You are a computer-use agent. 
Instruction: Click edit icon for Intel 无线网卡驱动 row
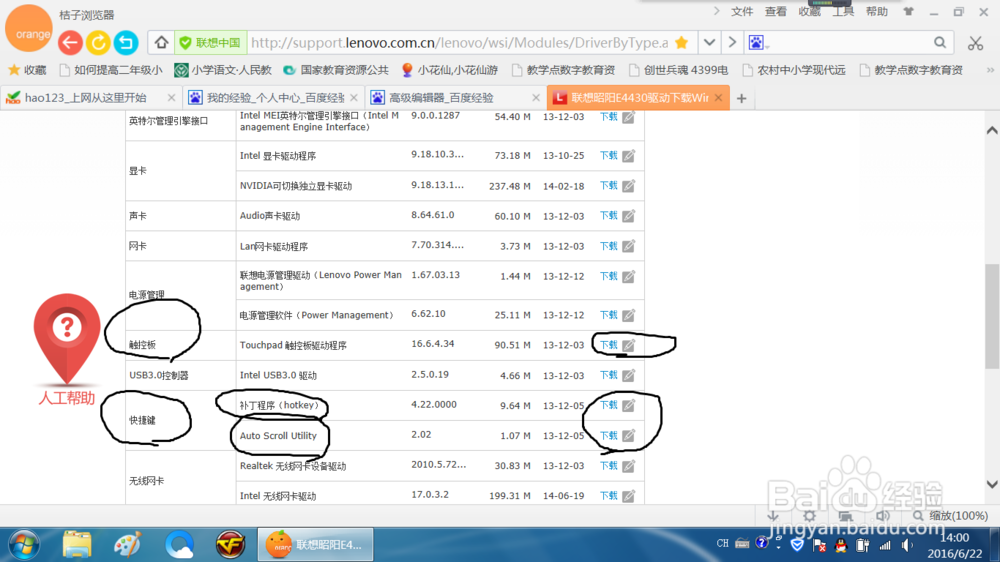629,496
